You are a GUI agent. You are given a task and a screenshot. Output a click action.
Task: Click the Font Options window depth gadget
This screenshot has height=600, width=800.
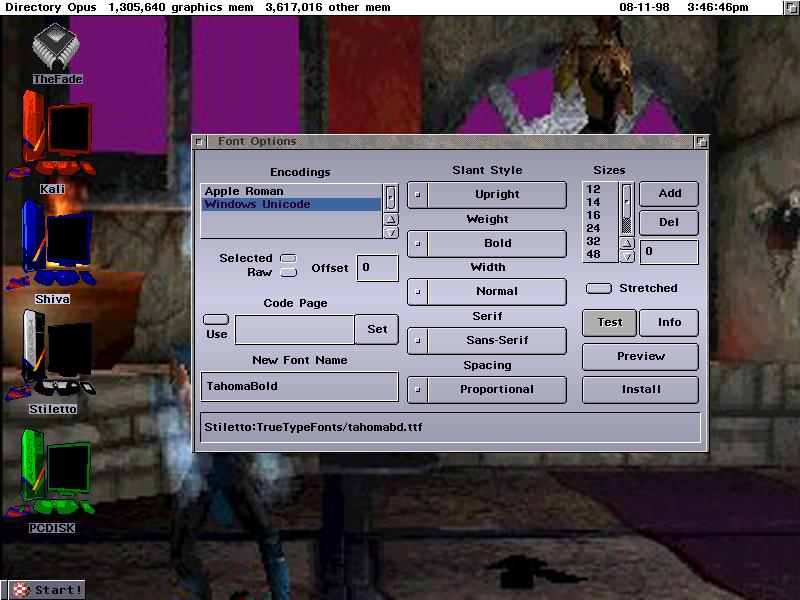click(702, 142)
